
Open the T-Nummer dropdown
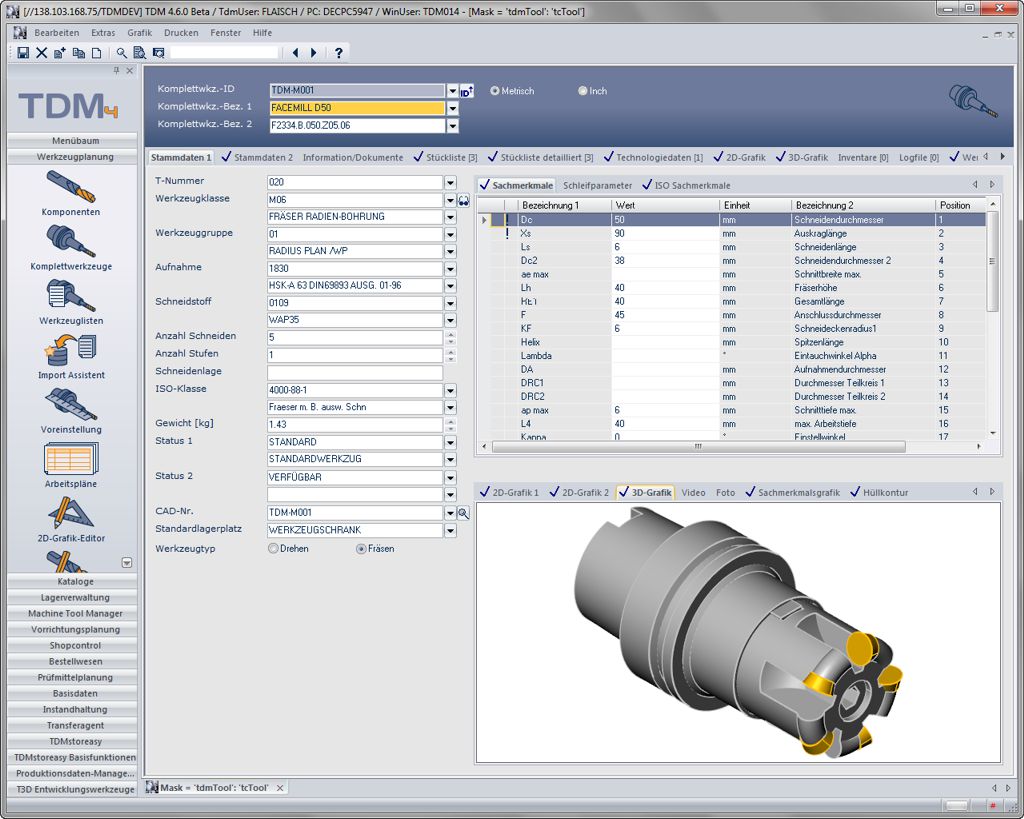(x=450, y=182)
